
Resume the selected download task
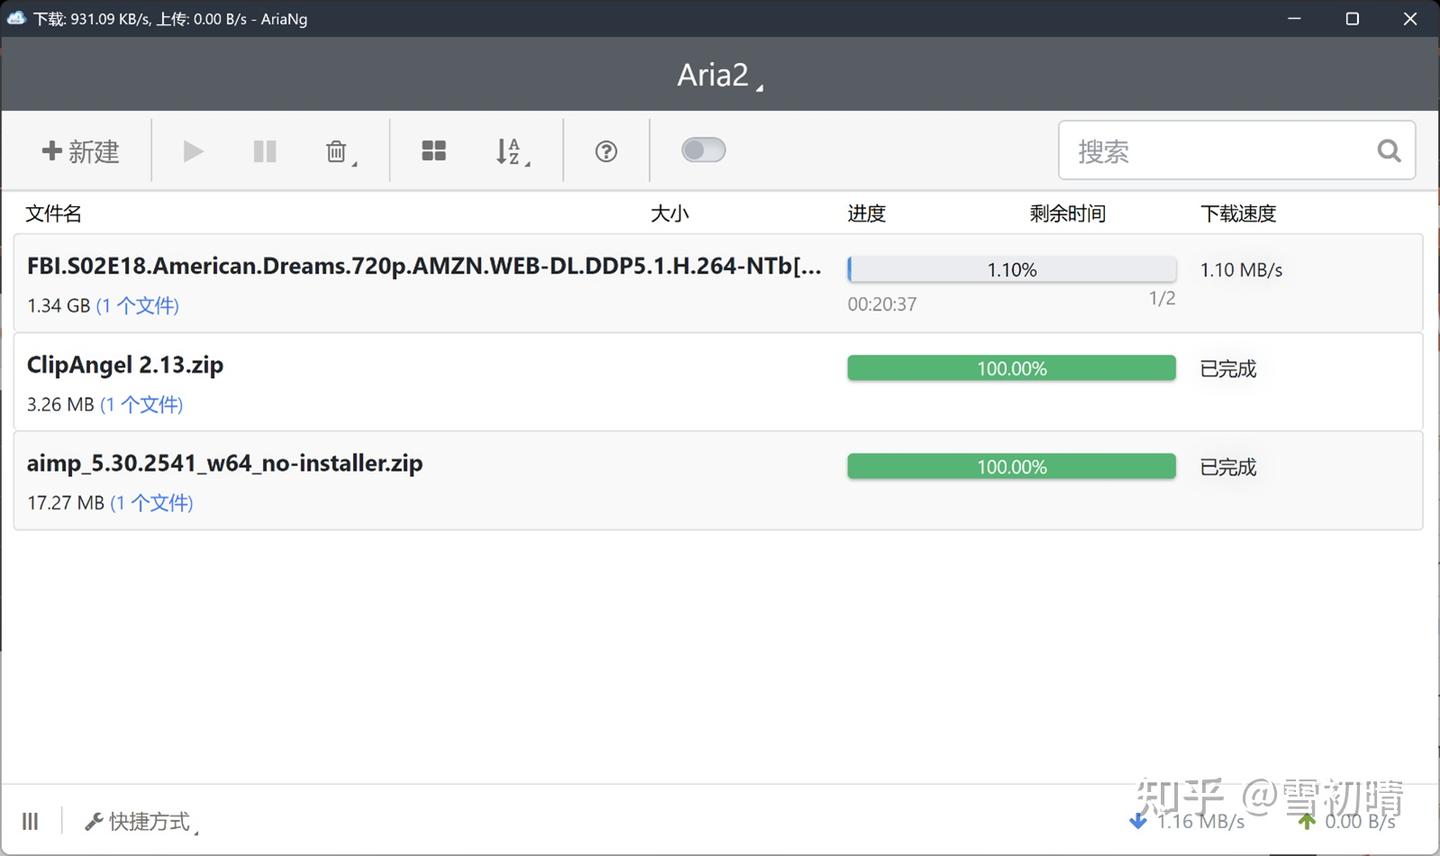pos(192,150)
